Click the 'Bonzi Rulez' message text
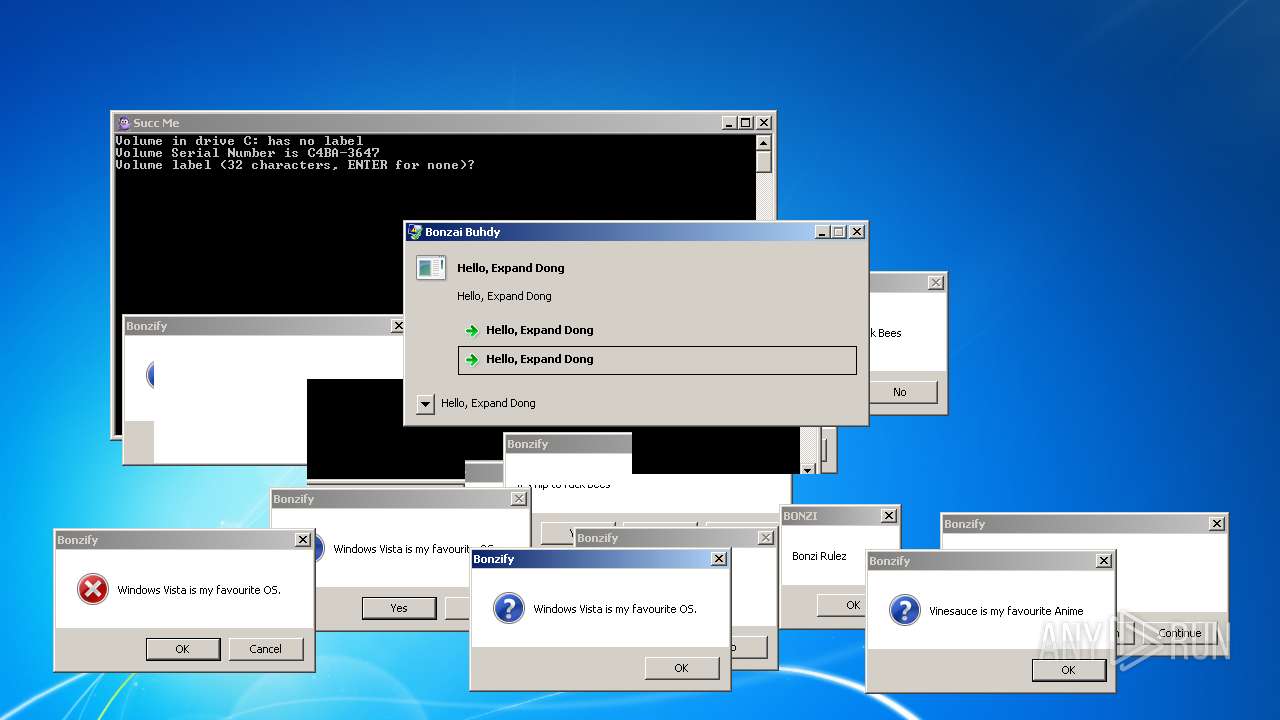Image resolution: width=1280 pixels, height=720 pixels. 819,556
